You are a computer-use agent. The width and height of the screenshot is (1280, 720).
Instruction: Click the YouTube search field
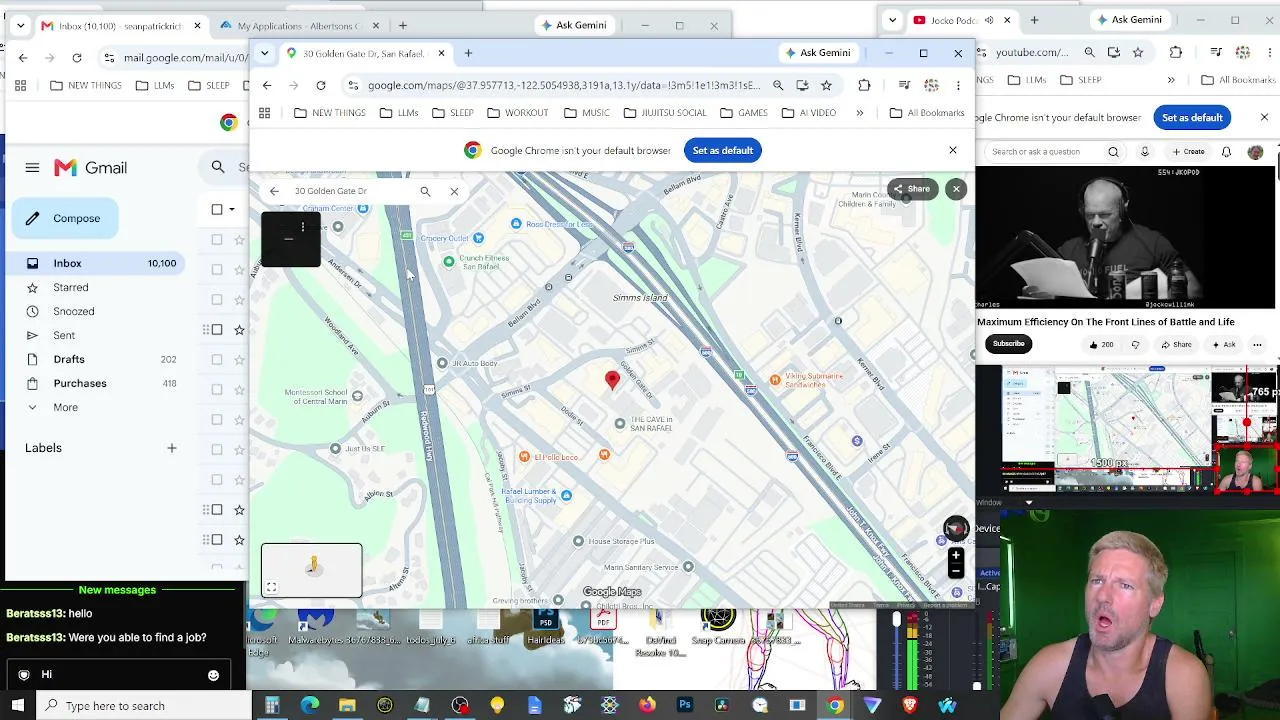coord(1045,152)
